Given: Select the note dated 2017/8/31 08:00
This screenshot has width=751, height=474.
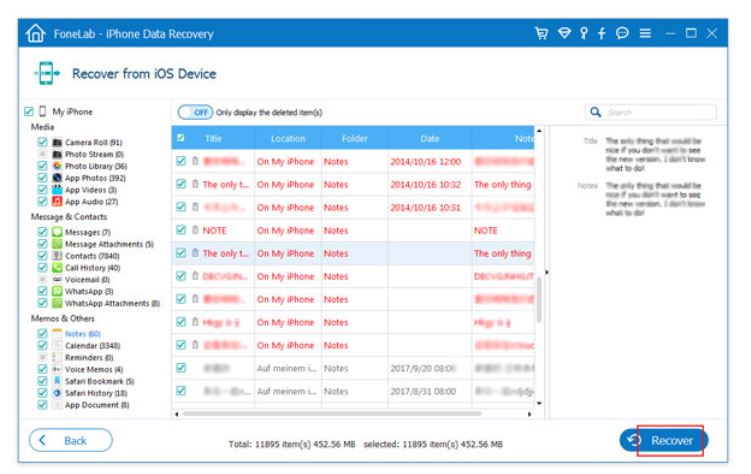Looking at the screenshot, I should pyautogui.click(x=353, y=391).
